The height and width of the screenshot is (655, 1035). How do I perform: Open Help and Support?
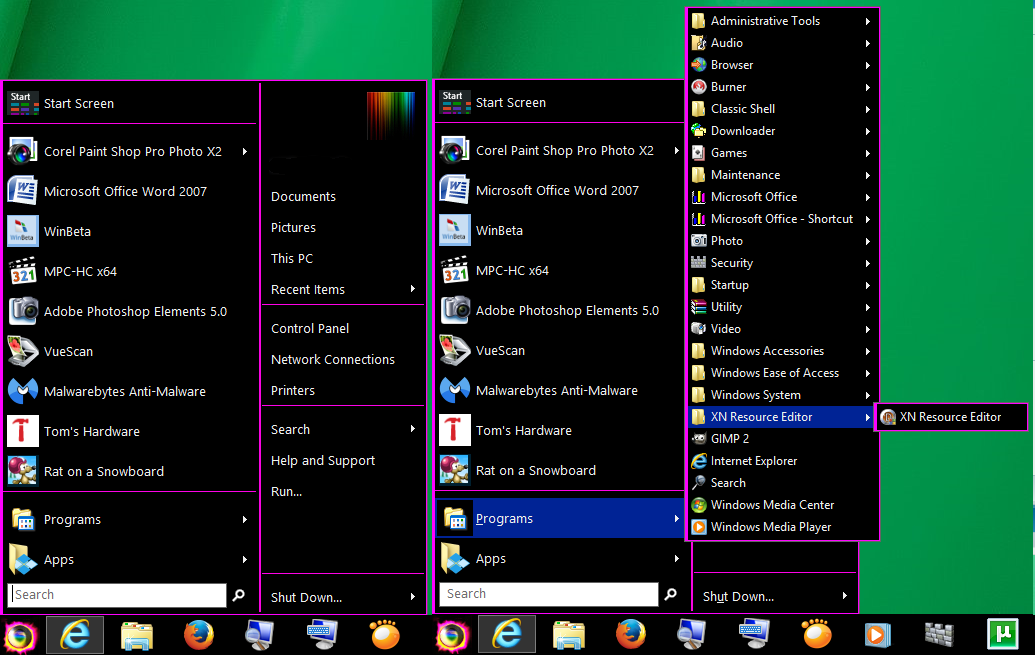323,460
